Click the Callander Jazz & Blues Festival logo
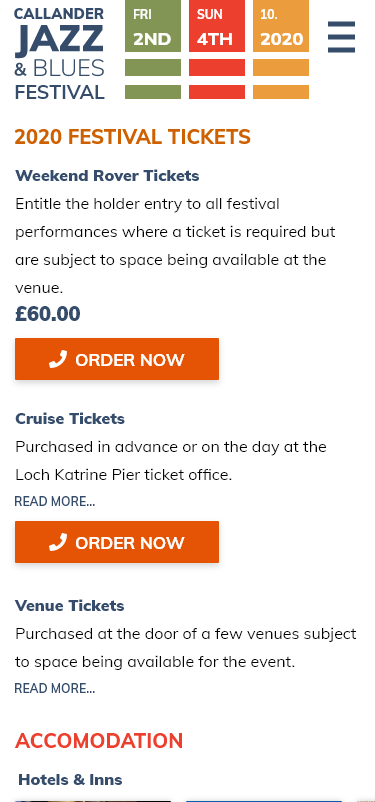 tap(59, 54)
